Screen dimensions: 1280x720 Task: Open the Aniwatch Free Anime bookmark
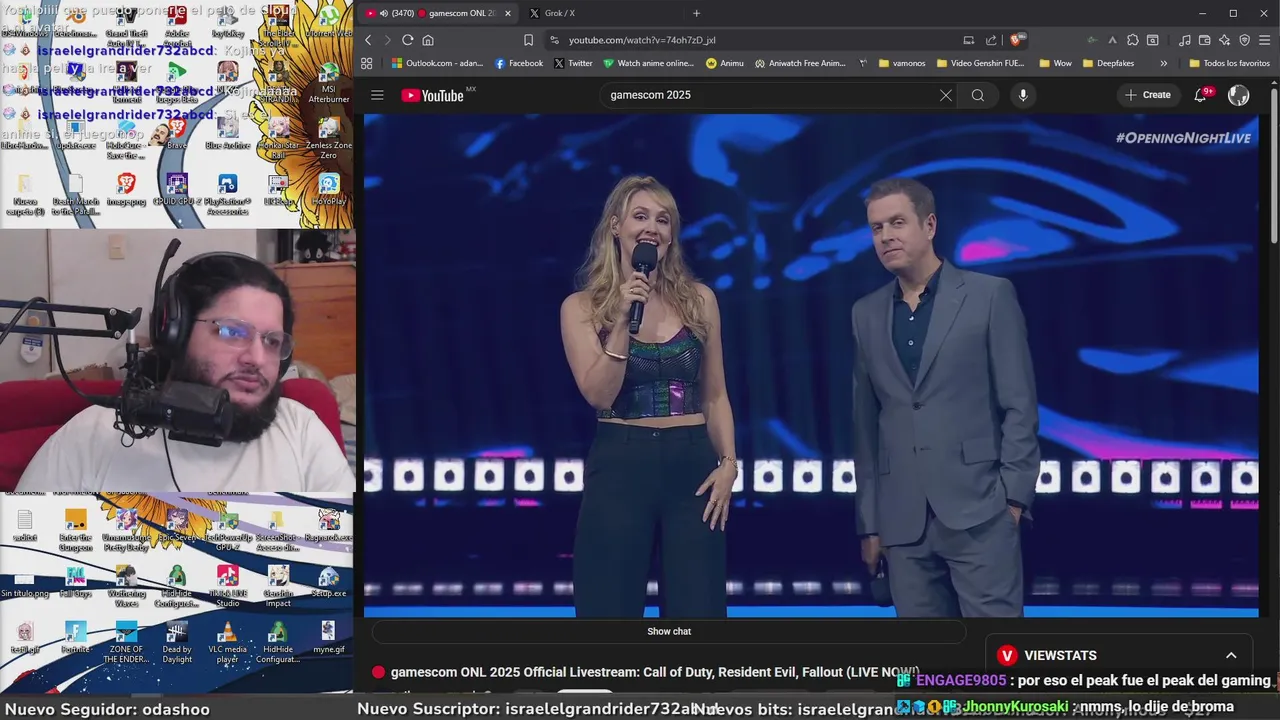(x=800, y=63)
